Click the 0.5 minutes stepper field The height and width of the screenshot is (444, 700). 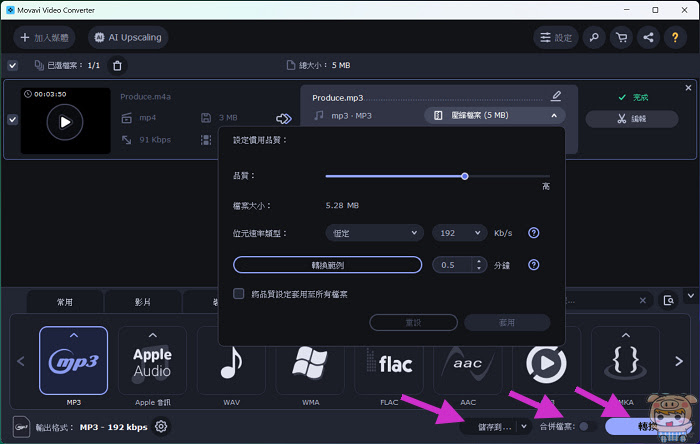459,265
